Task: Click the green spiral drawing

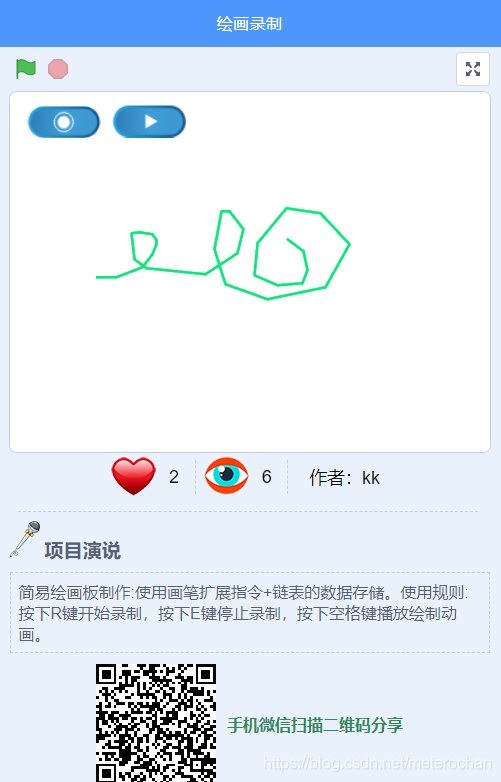Action: click(x=302, y=254)
